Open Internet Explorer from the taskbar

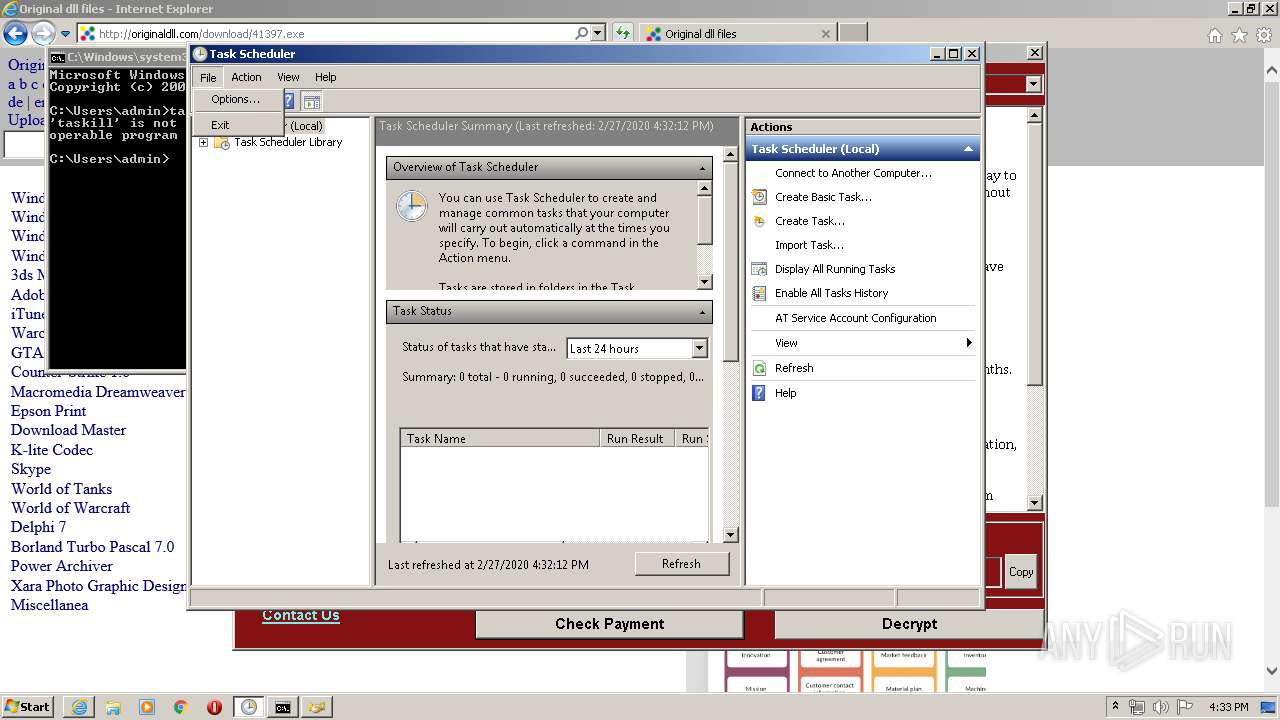pos(79,707)
